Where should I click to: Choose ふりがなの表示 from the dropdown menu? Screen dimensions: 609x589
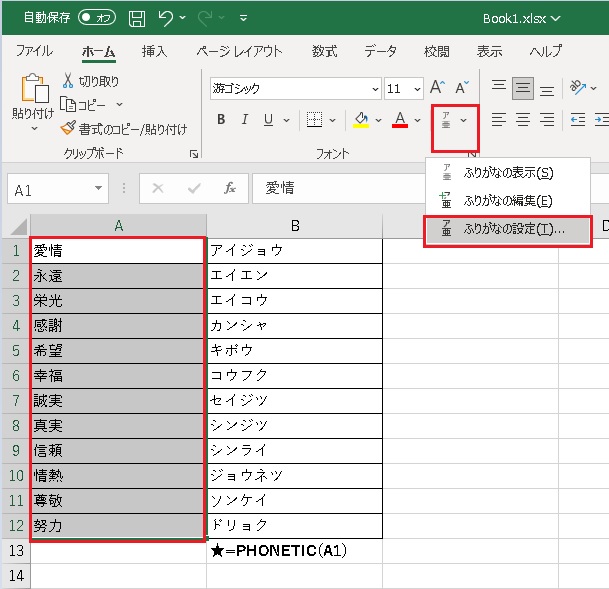[x=508, y=173]
